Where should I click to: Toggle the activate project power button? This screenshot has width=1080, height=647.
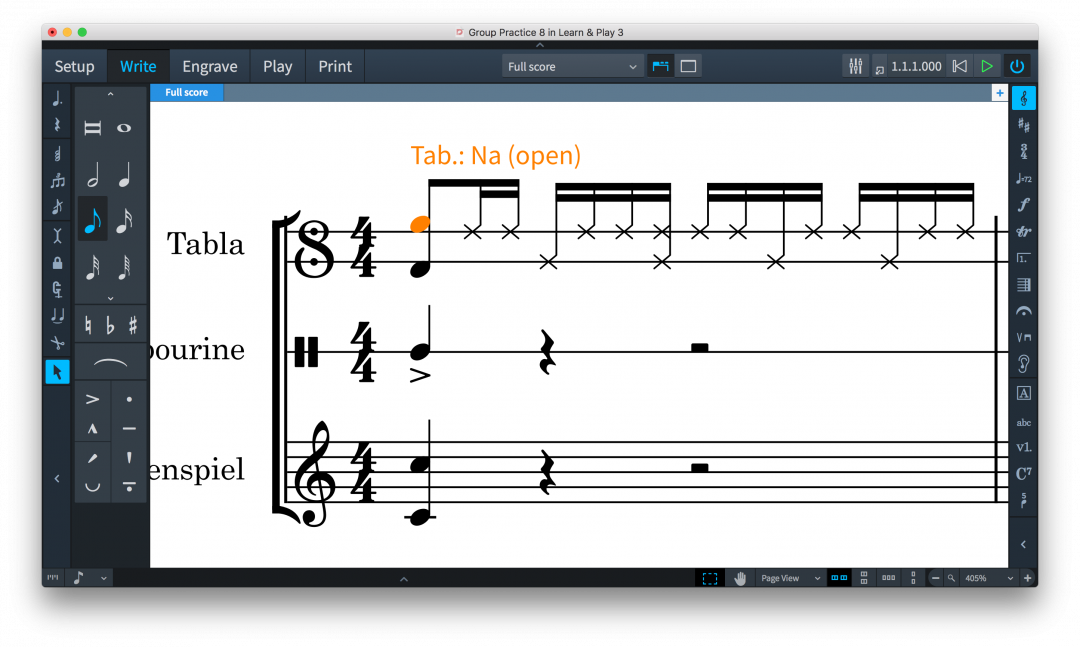click(1017, 66)
